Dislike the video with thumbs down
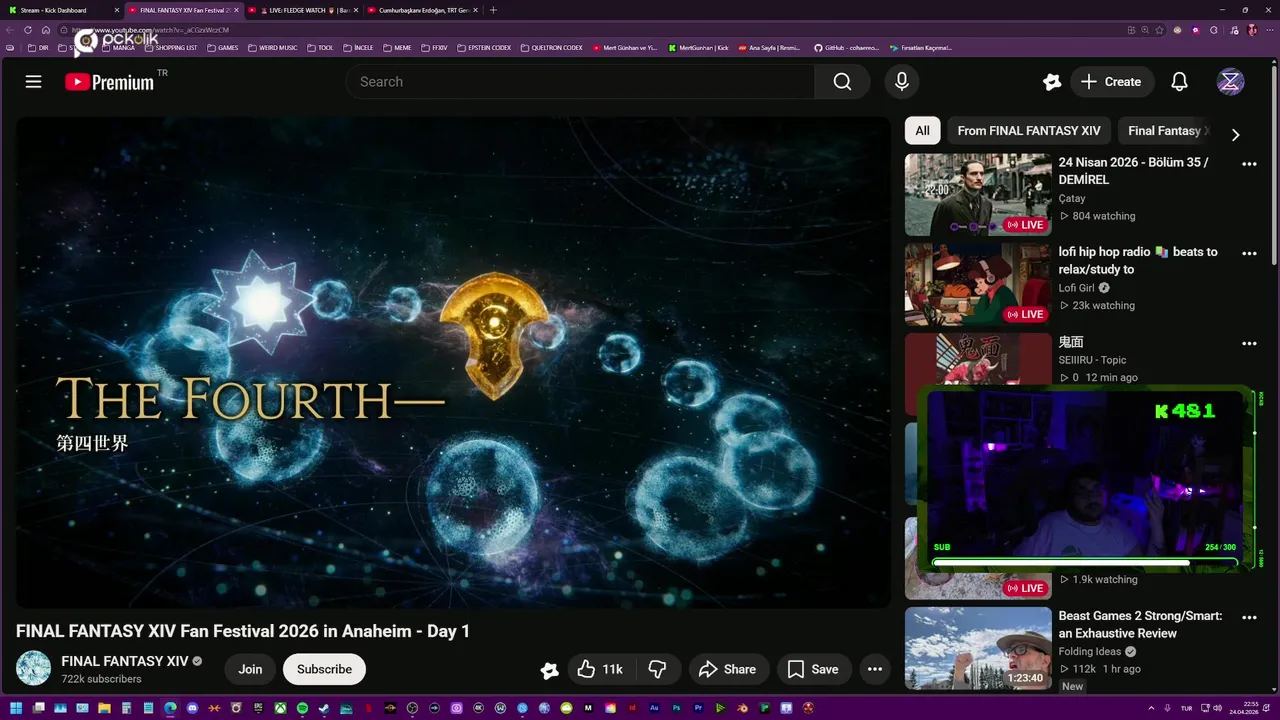 (658, 669)
